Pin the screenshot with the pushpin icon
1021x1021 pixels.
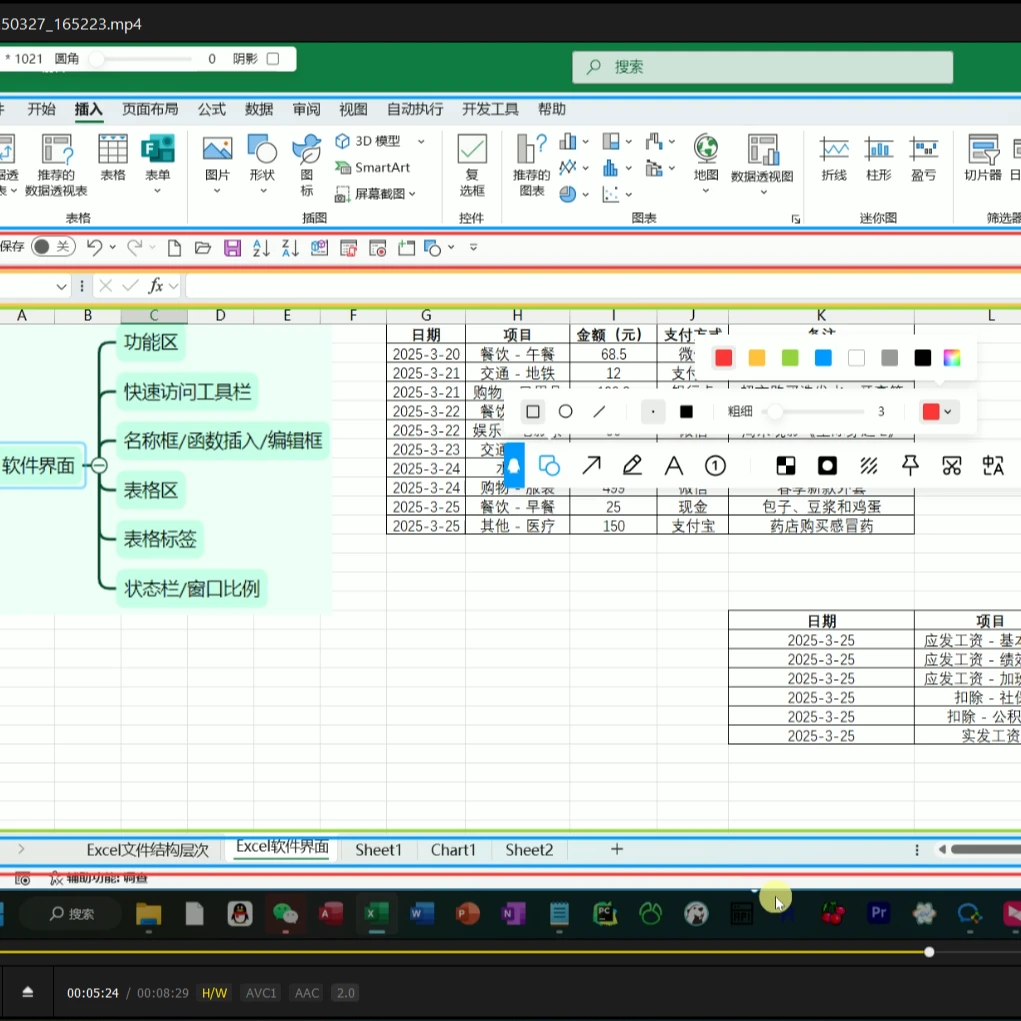[x=910, y=465]
